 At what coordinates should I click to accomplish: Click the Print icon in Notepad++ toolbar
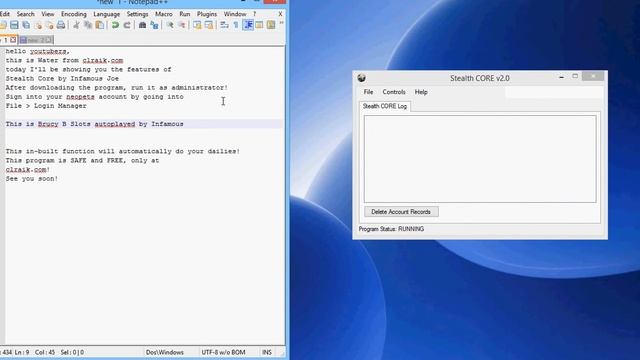(x=61, y=25)
